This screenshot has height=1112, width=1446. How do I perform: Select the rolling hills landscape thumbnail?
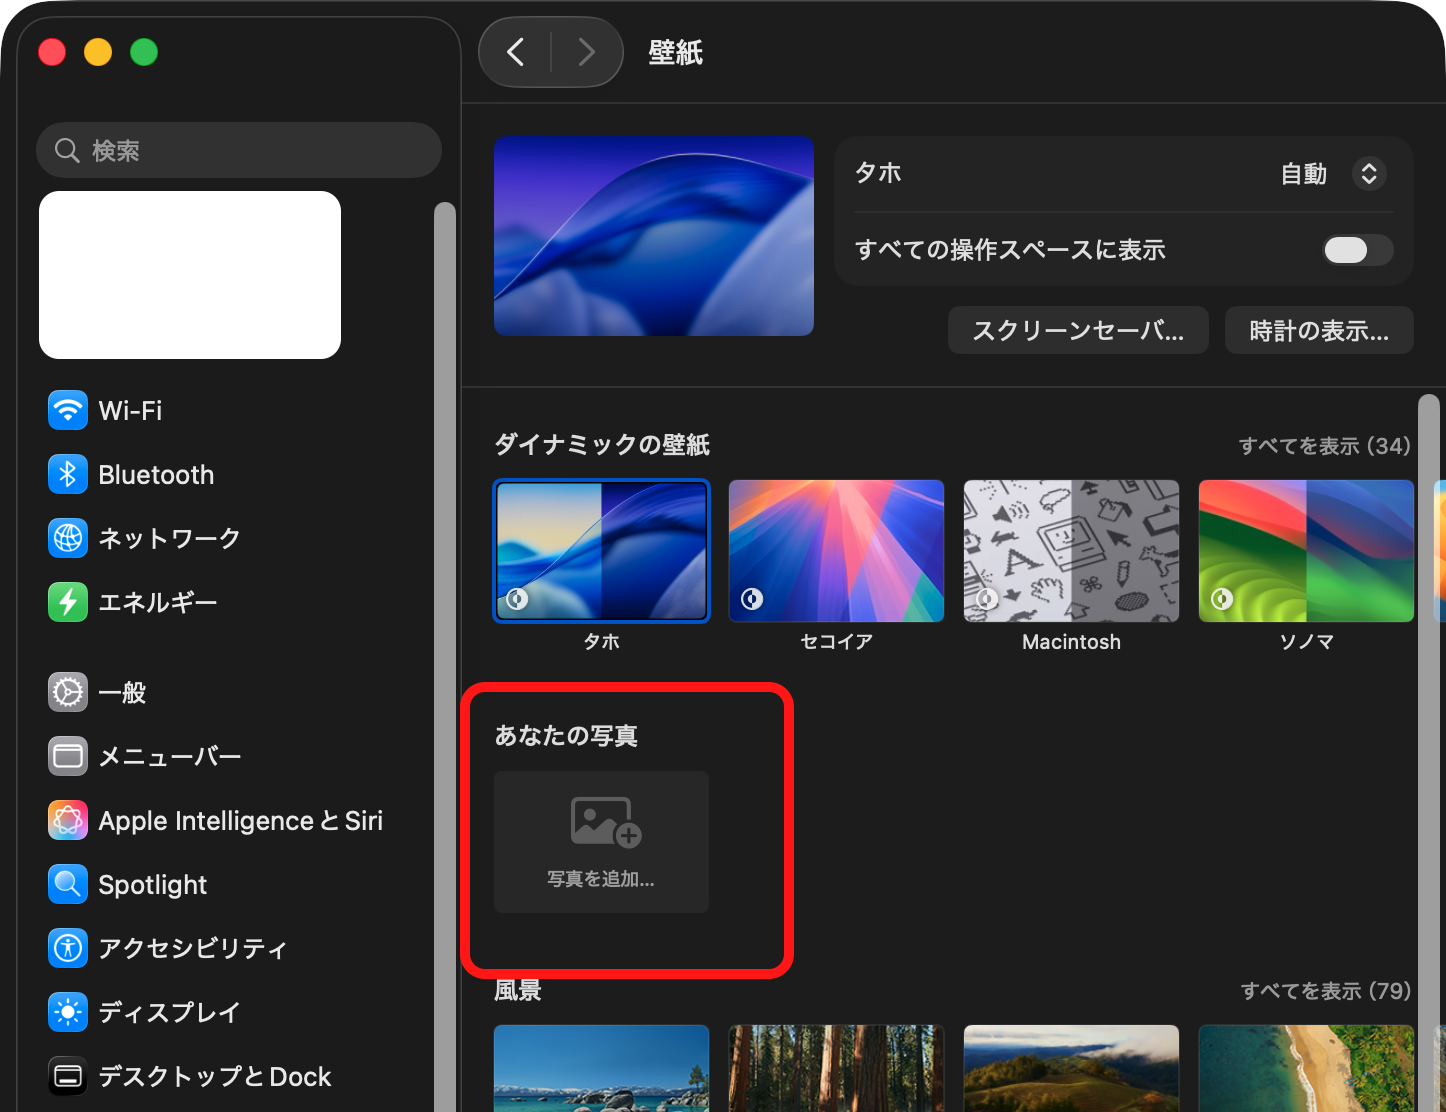tap(1071, 1068)
